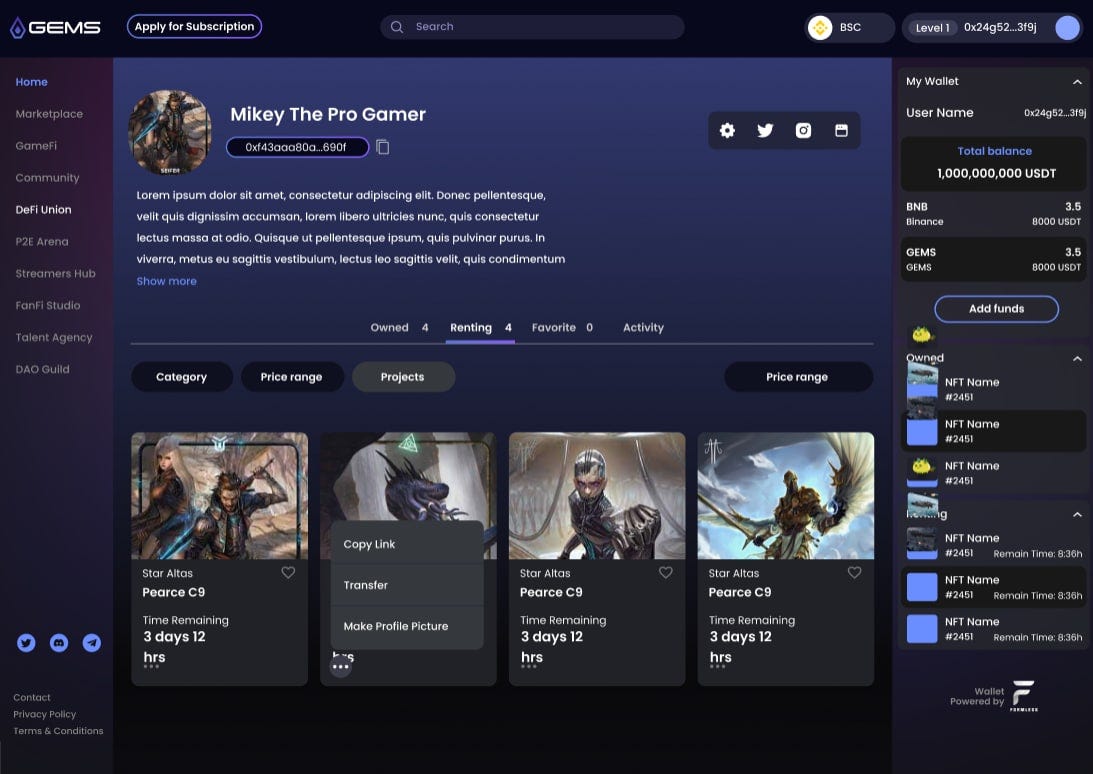This screenshot has height=774, width=1093.
Task: Open profile settings gear icon
Action: 727,130
